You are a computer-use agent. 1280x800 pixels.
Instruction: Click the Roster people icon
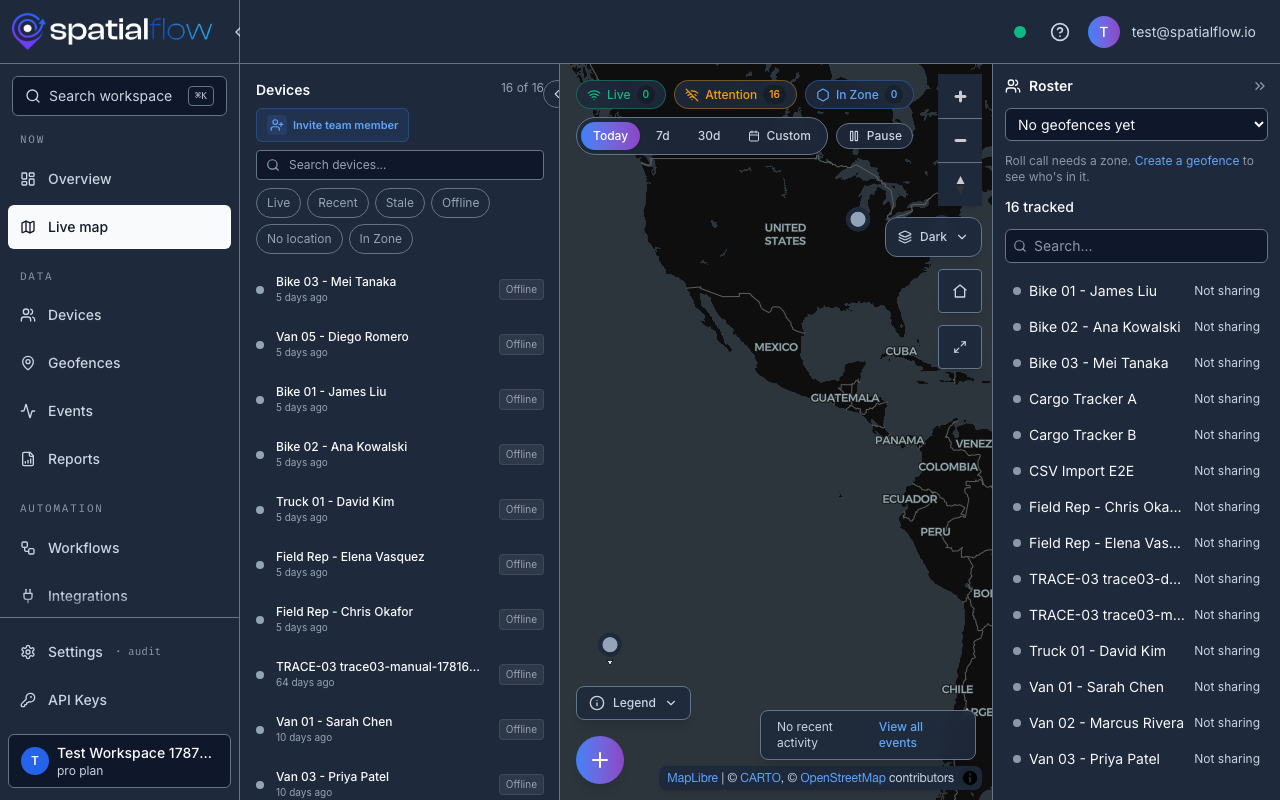click(x=1013, y=86)
